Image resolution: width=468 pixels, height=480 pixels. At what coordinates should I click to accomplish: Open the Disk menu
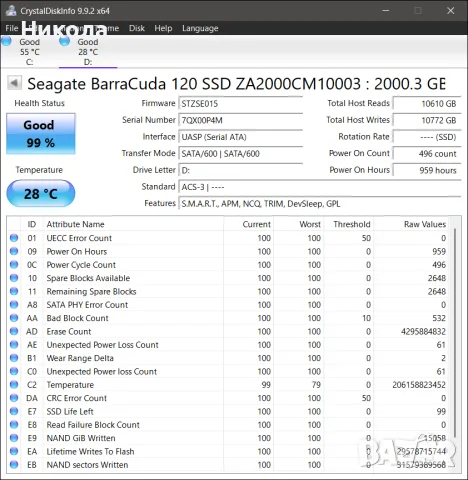pos(137,28)
